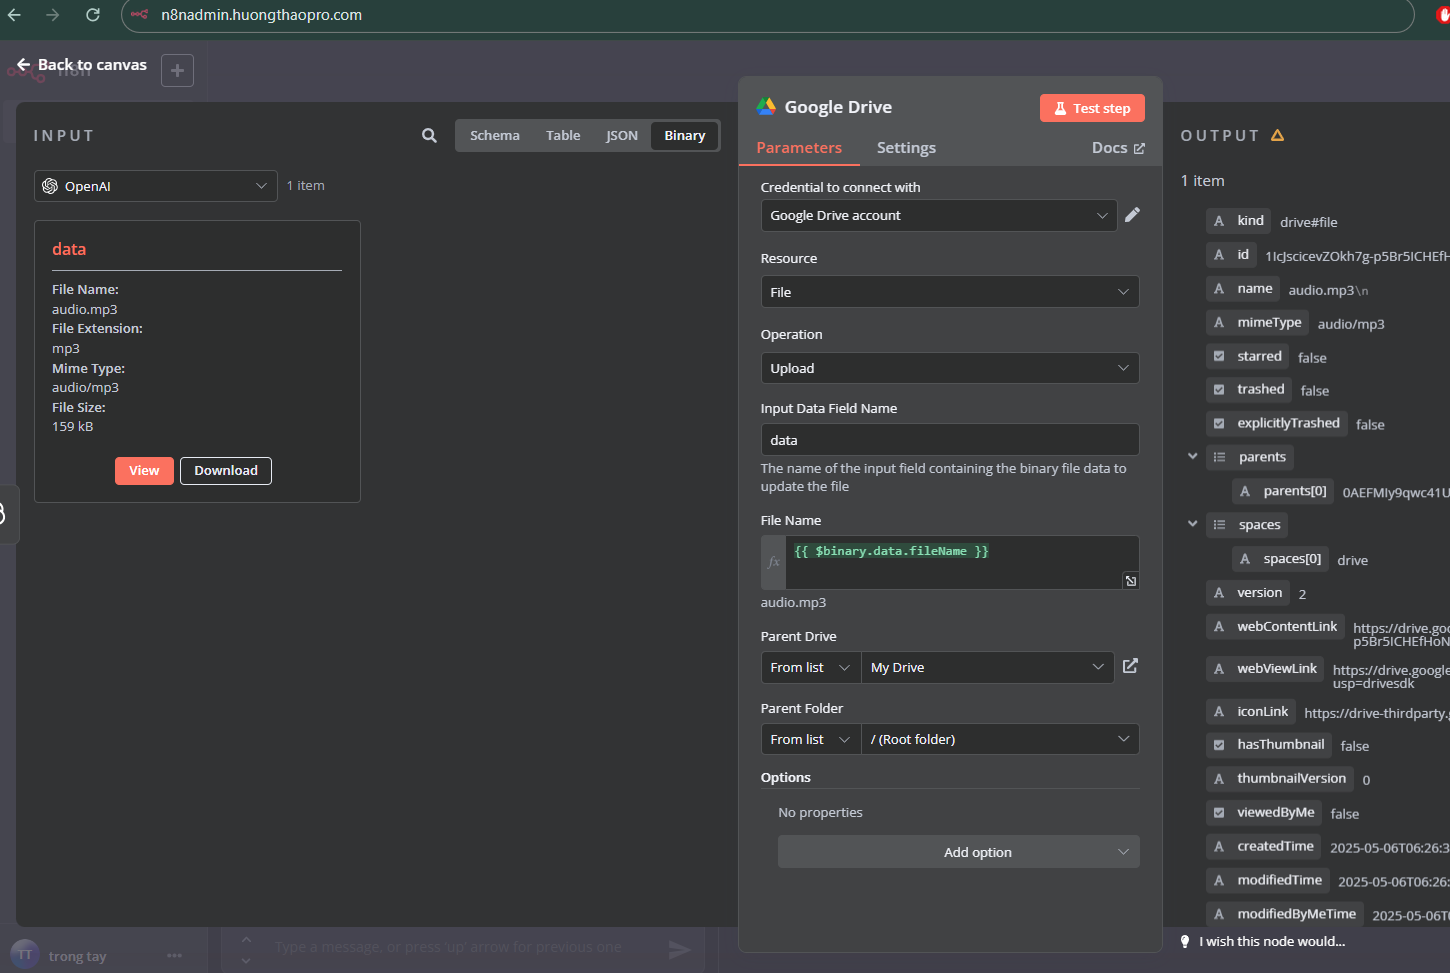Click the iconLink output field label
1450x973 pixels.
[1263, 711]
